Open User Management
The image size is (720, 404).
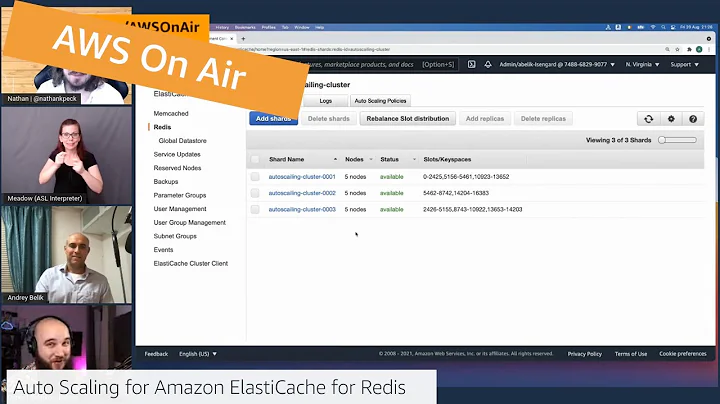[x=180, y=209]
